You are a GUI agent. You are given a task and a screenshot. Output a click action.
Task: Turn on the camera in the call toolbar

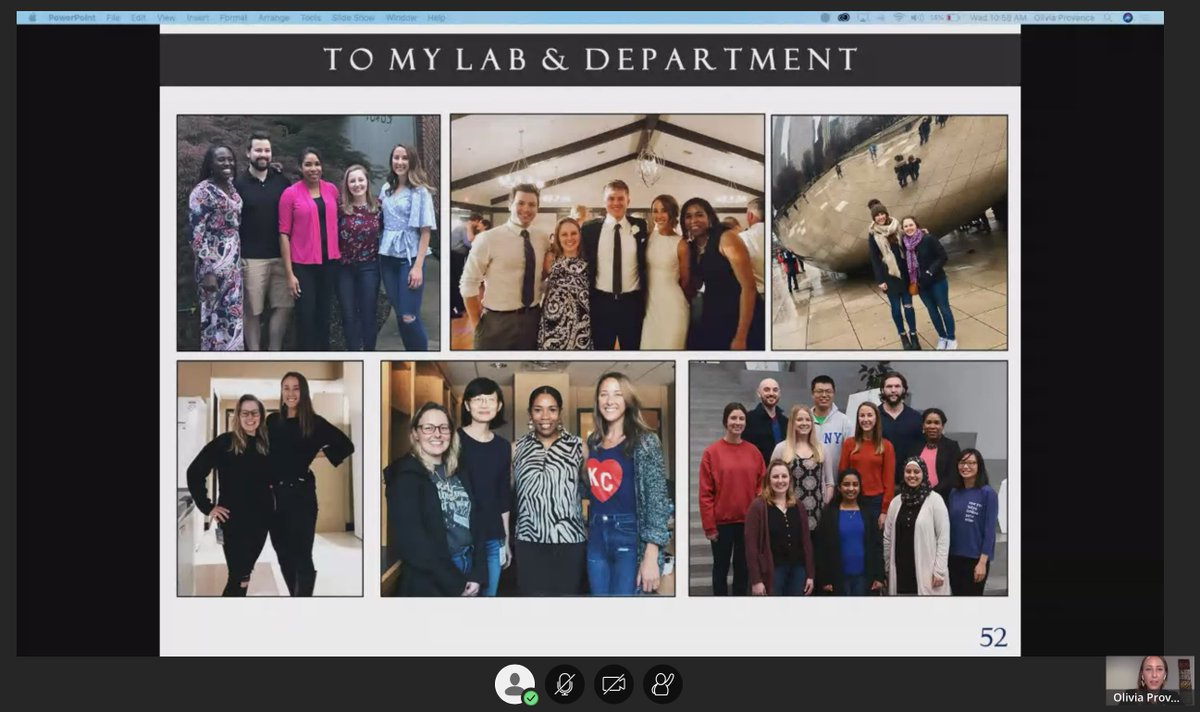tap(614, 684)
